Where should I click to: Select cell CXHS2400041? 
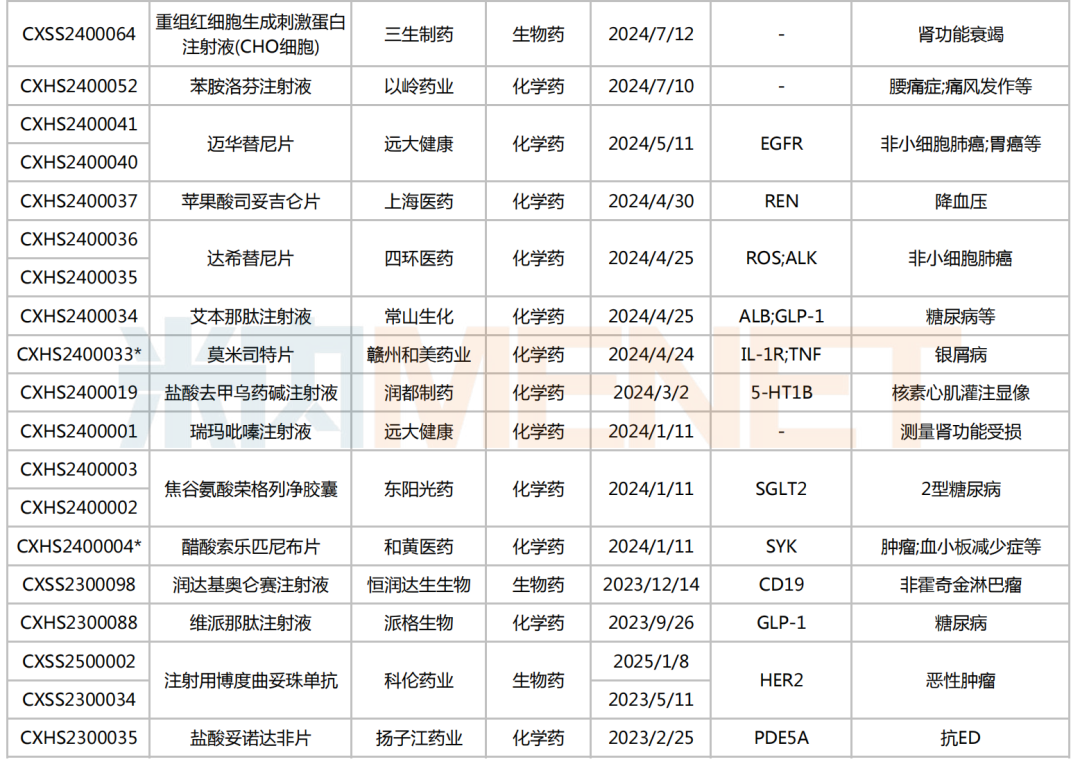click(x=79, y=124)
